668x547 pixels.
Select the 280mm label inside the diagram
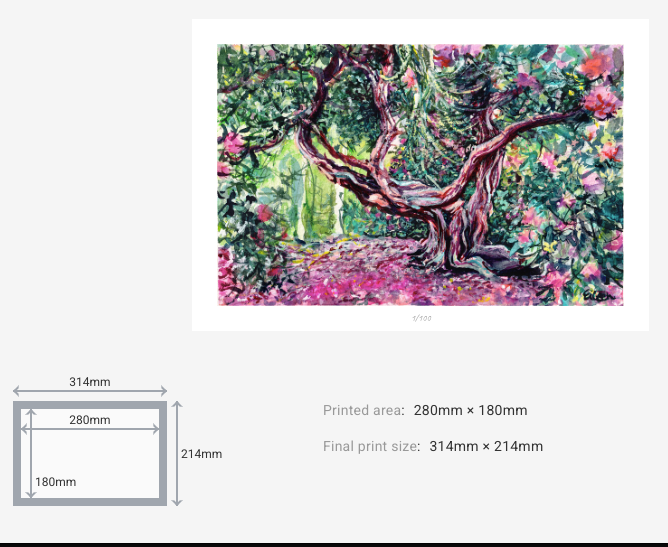89,420
